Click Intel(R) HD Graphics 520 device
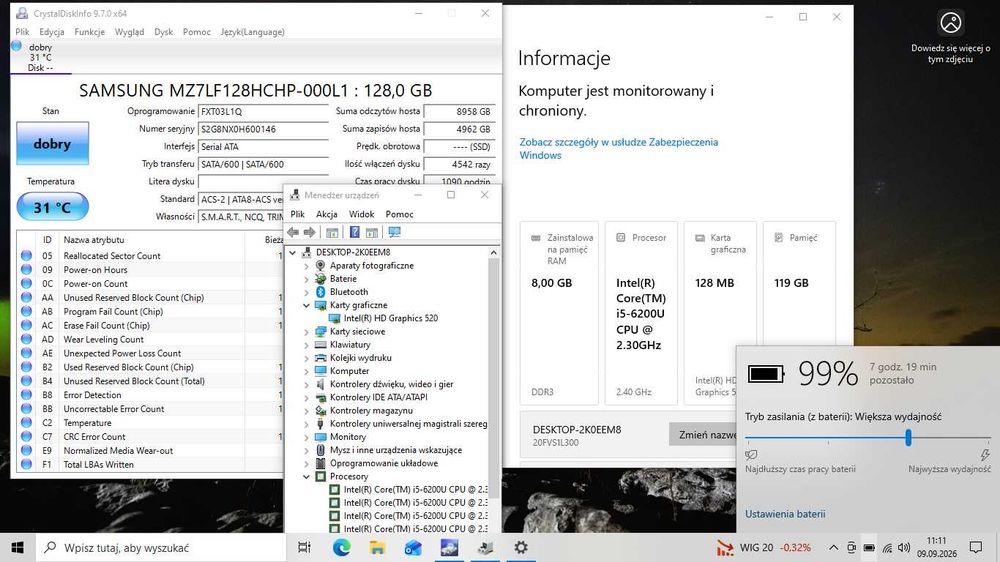 [x=390, y=318]
